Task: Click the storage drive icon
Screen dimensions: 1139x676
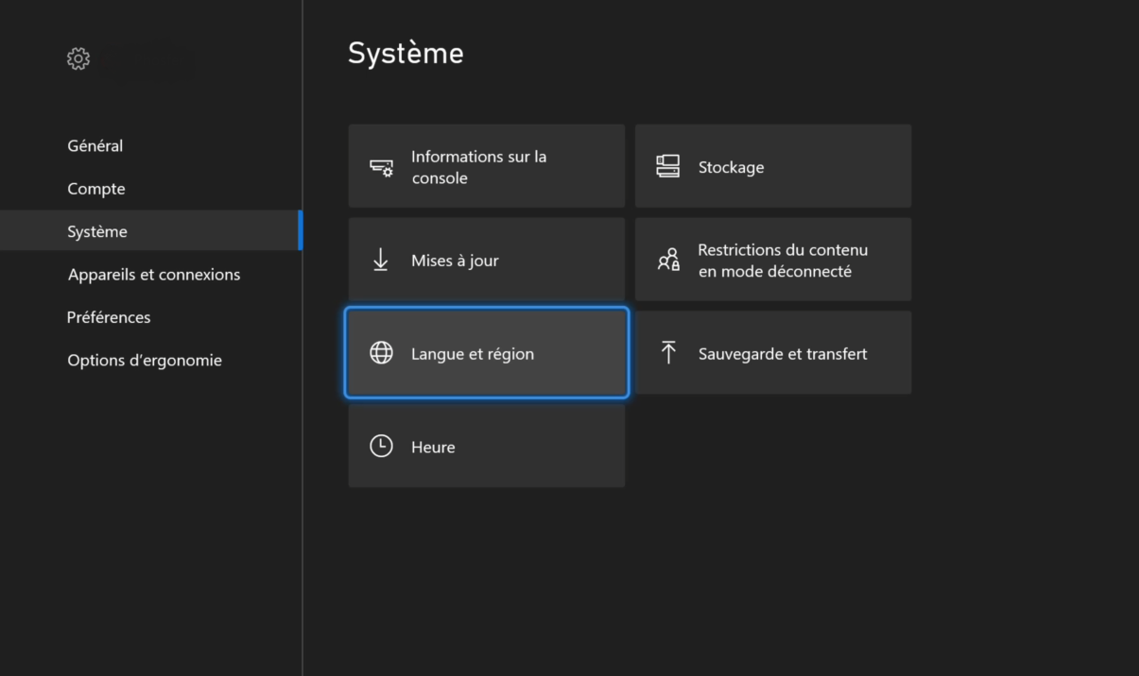Action: click(x=668, y=166)
